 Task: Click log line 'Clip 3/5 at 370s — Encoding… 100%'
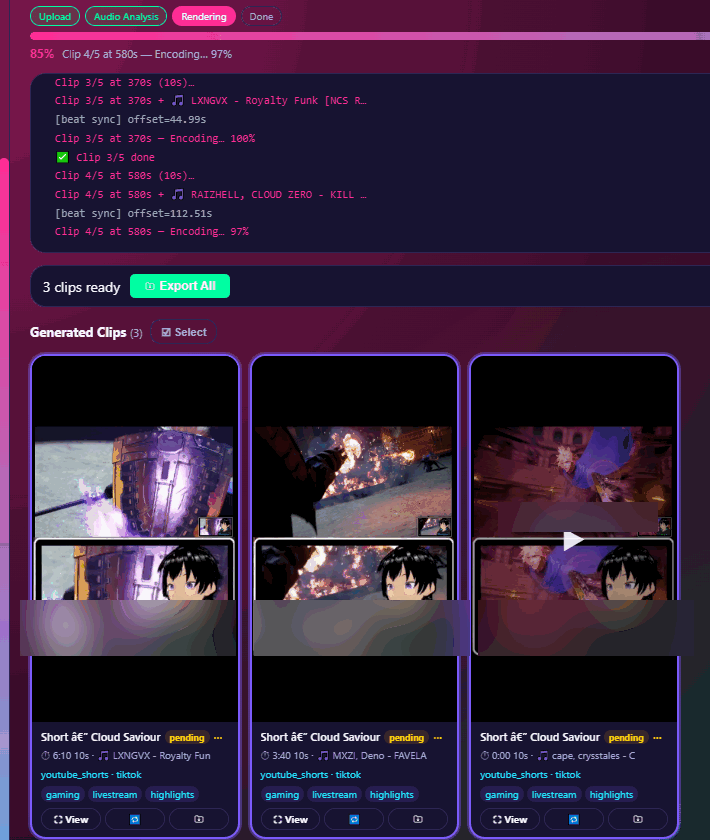[x=155, y=138]
